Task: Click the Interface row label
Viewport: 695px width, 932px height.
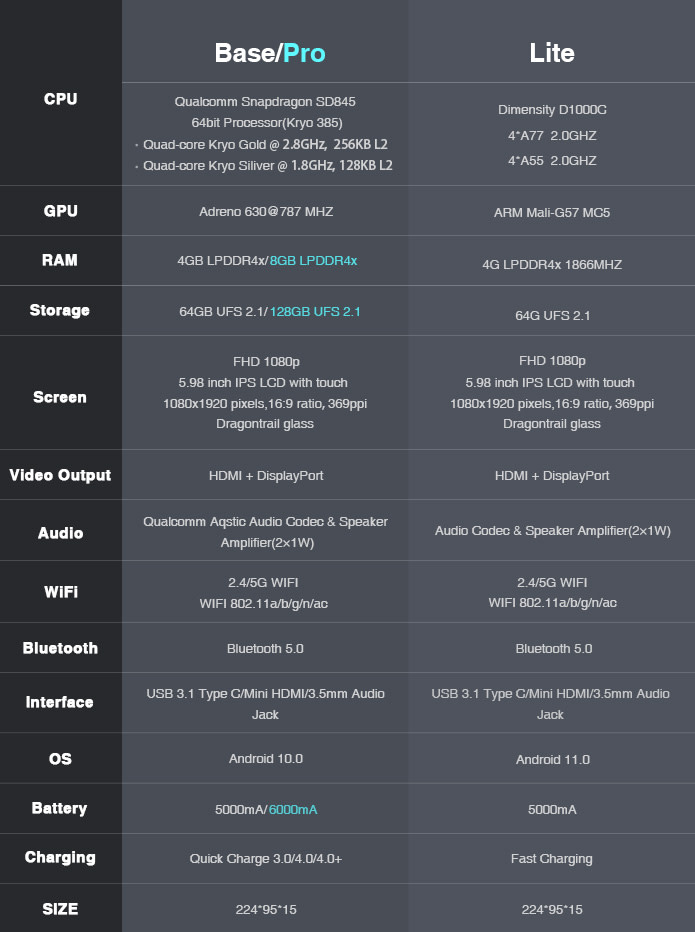Action: [x=59, y=703]
